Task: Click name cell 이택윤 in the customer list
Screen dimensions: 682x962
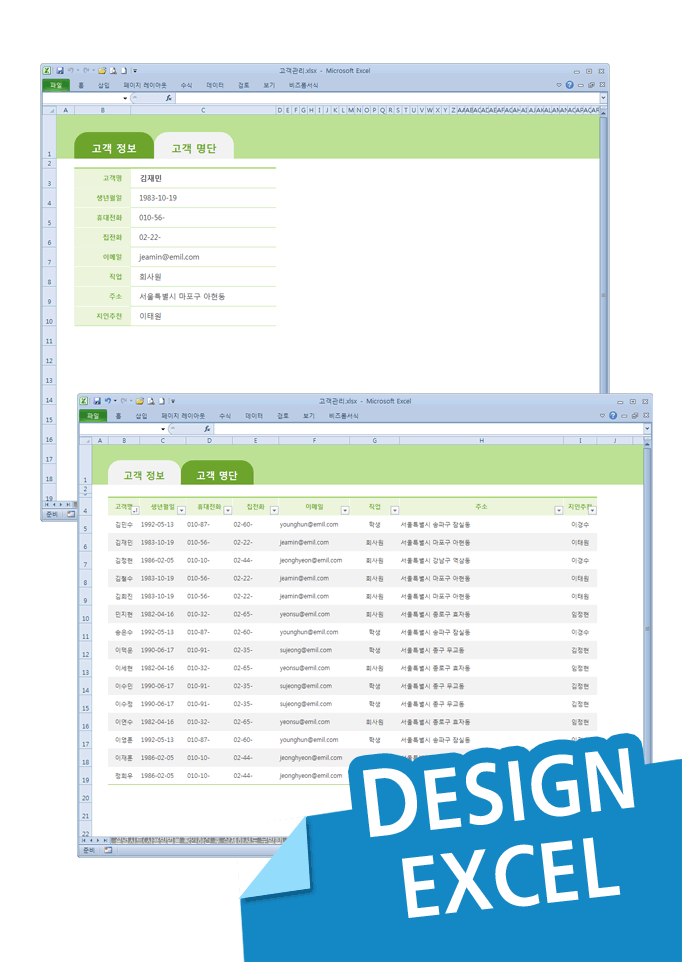Action: point(123,650)
